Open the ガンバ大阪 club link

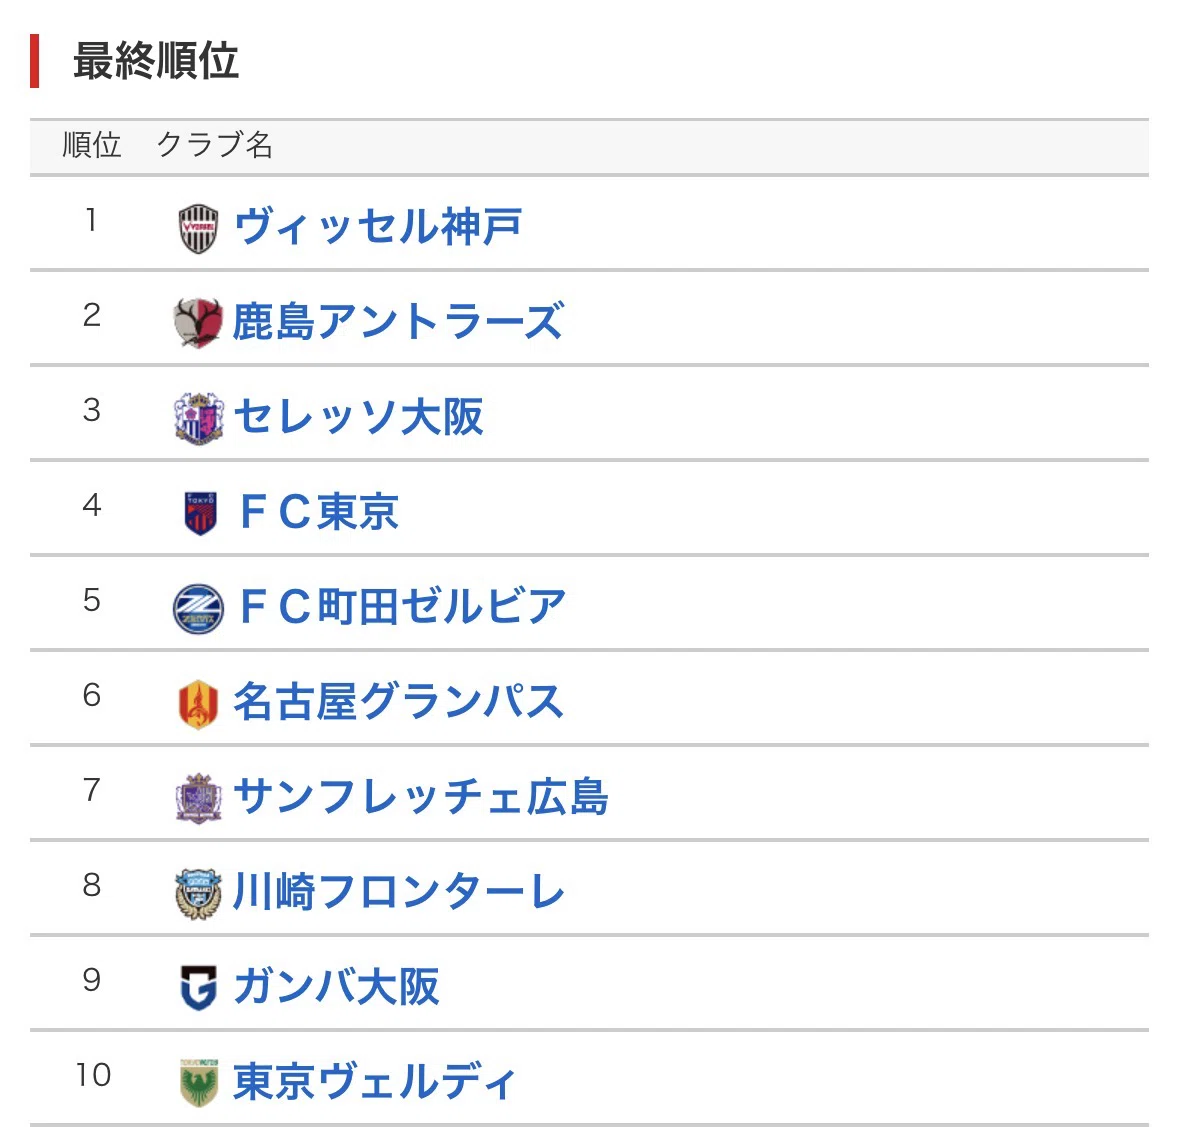pyautogui.click(x=337, y=986)
